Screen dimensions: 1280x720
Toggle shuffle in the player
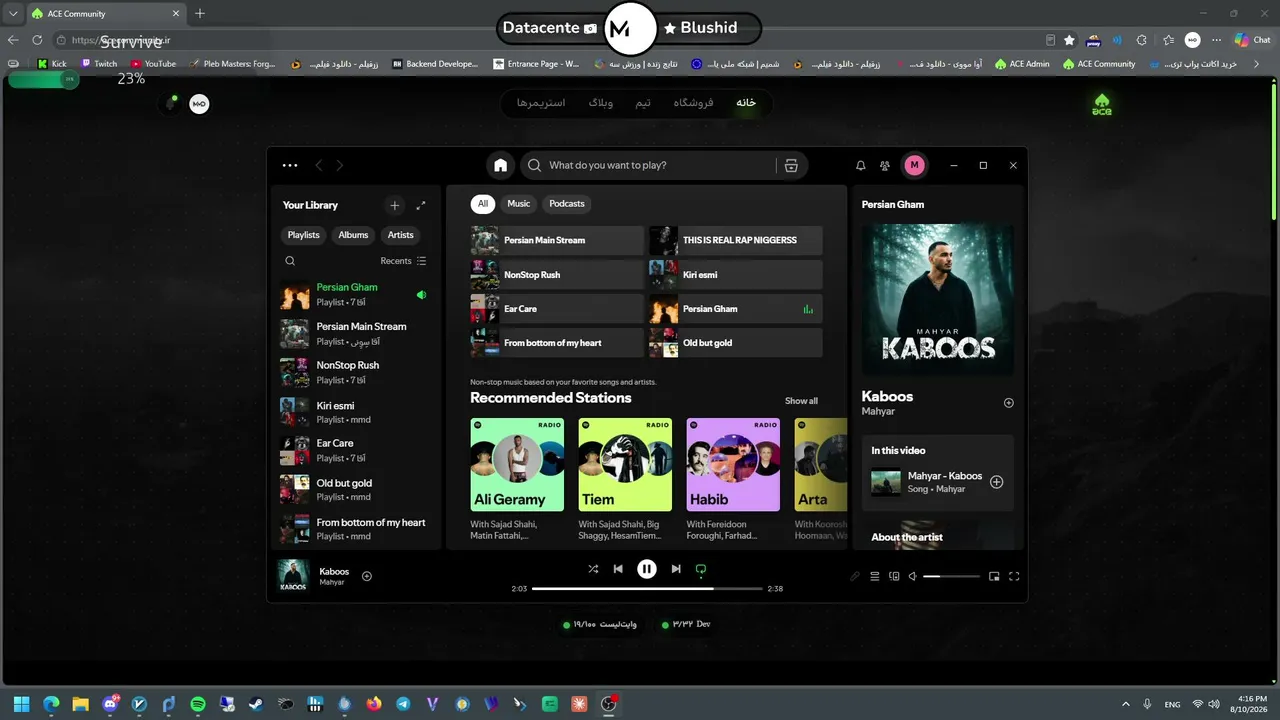593,569
